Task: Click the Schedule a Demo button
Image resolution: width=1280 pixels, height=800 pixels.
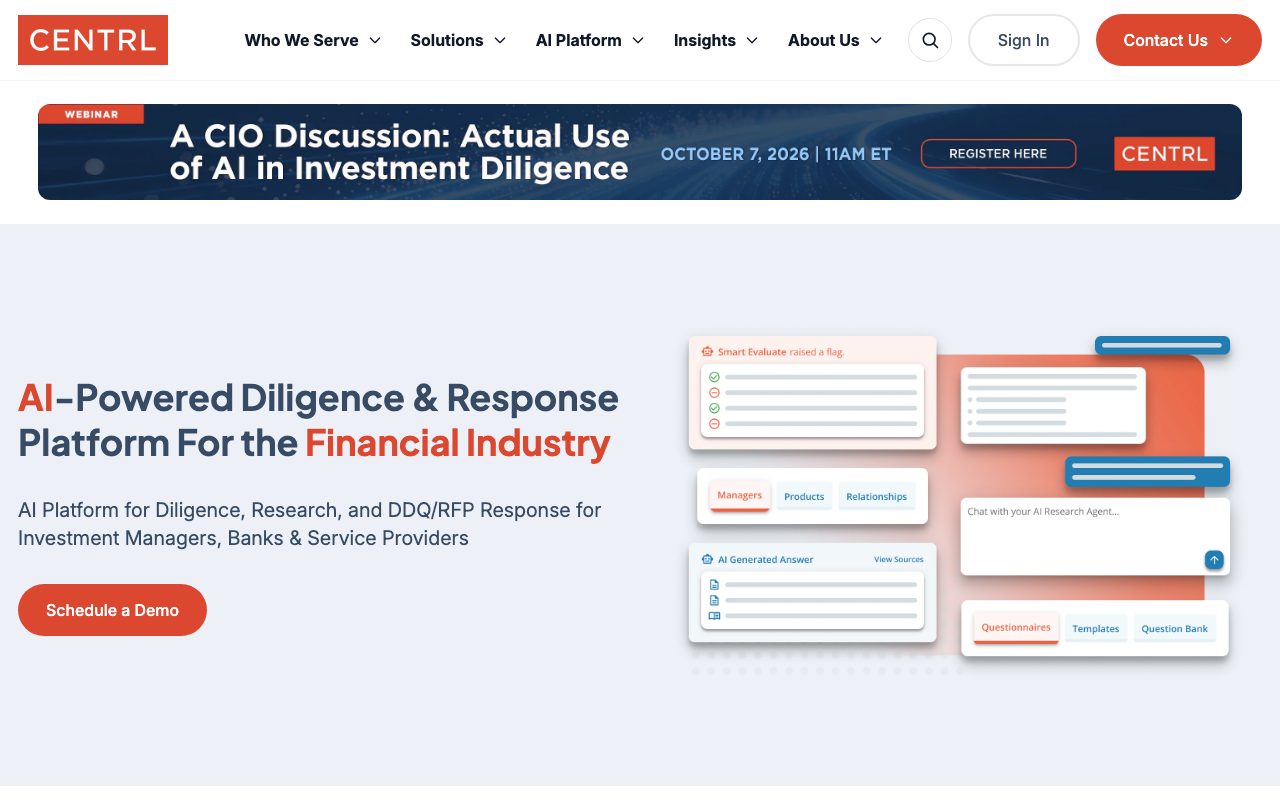Action: 112,610
